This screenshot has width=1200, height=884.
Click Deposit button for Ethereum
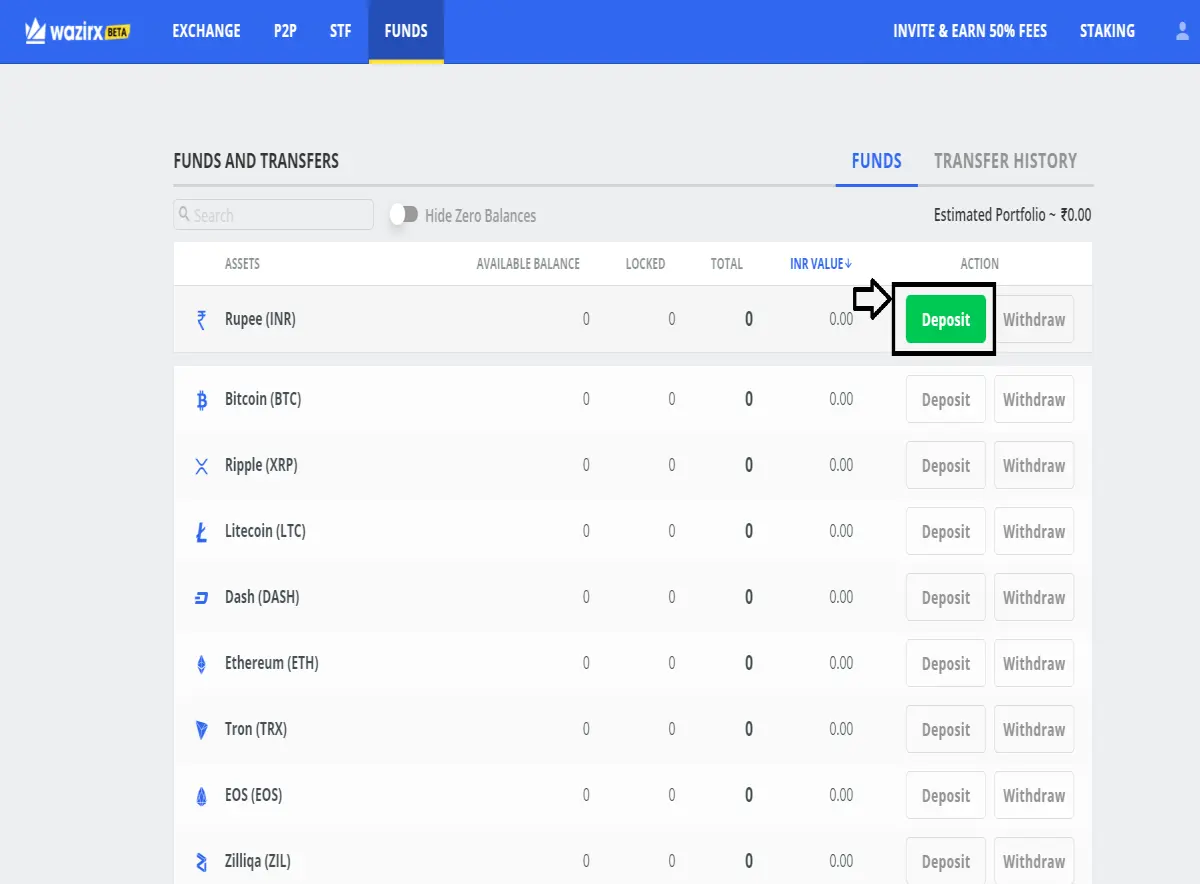click(946, 663)
